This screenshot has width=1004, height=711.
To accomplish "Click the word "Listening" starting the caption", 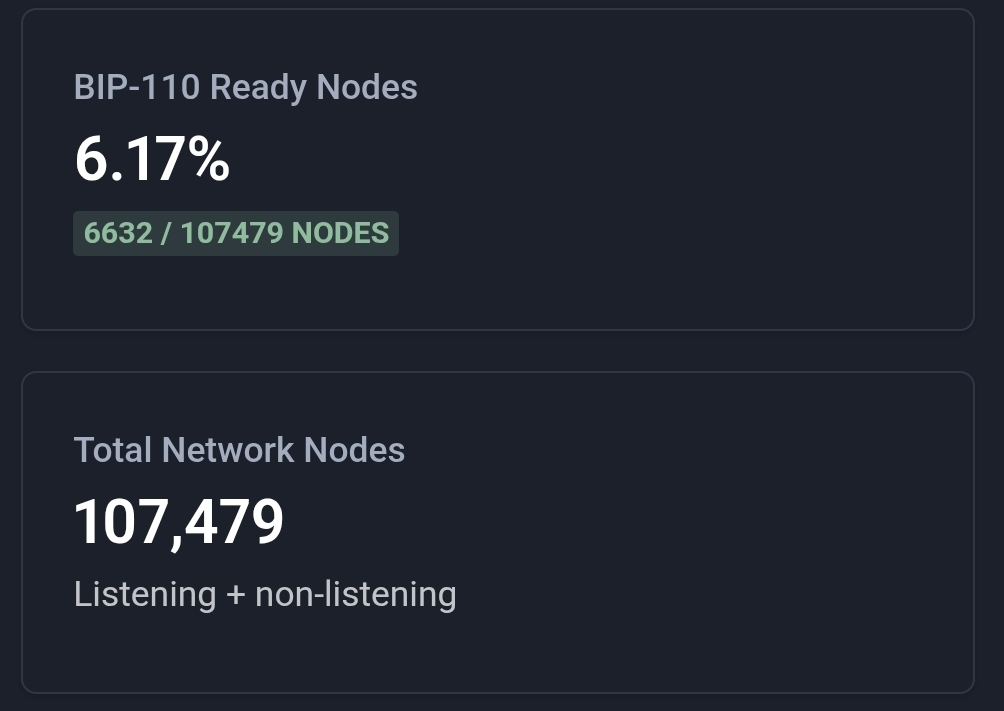I will [x=144, y=594].
